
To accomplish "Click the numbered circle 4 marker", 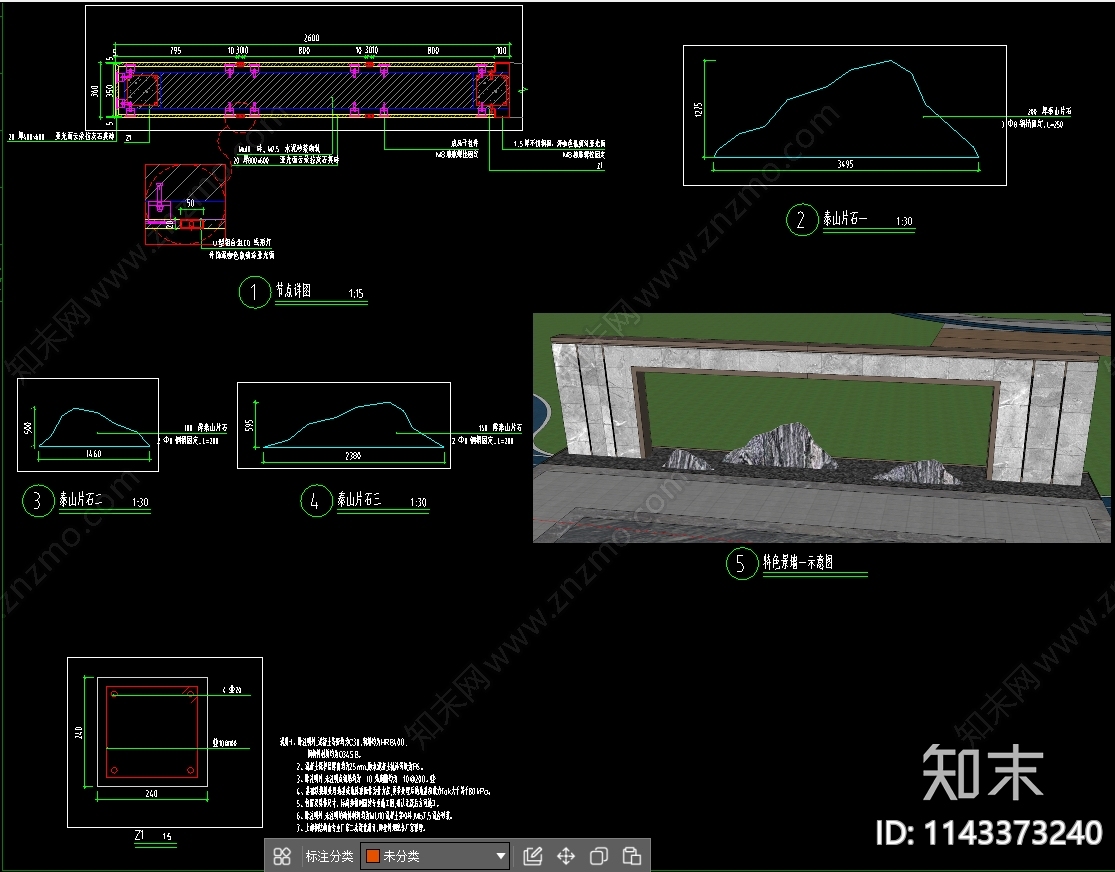I will click(x=315, y=501).
